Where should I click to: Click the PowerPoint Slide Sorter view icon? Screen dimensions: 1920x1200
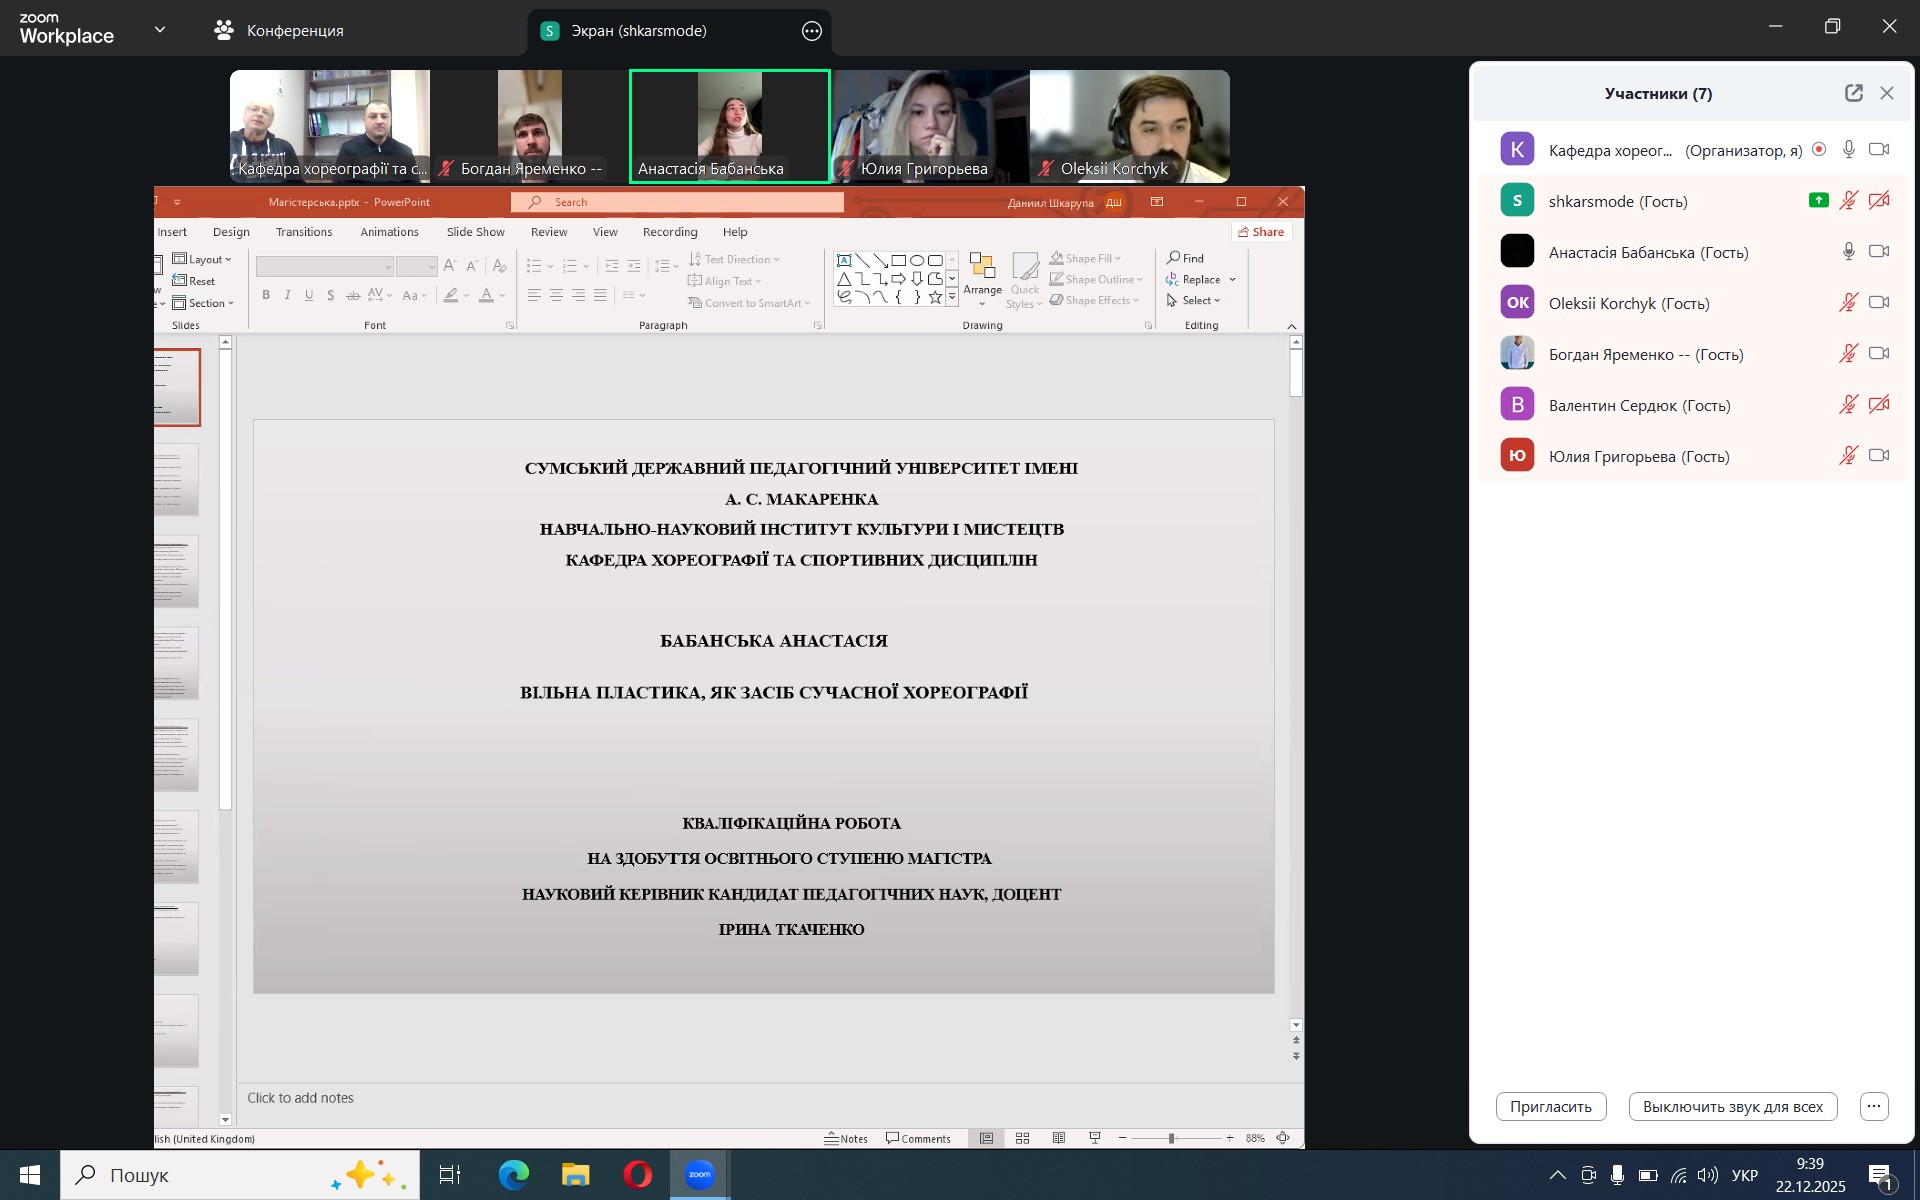(x=1022, y=1138)
